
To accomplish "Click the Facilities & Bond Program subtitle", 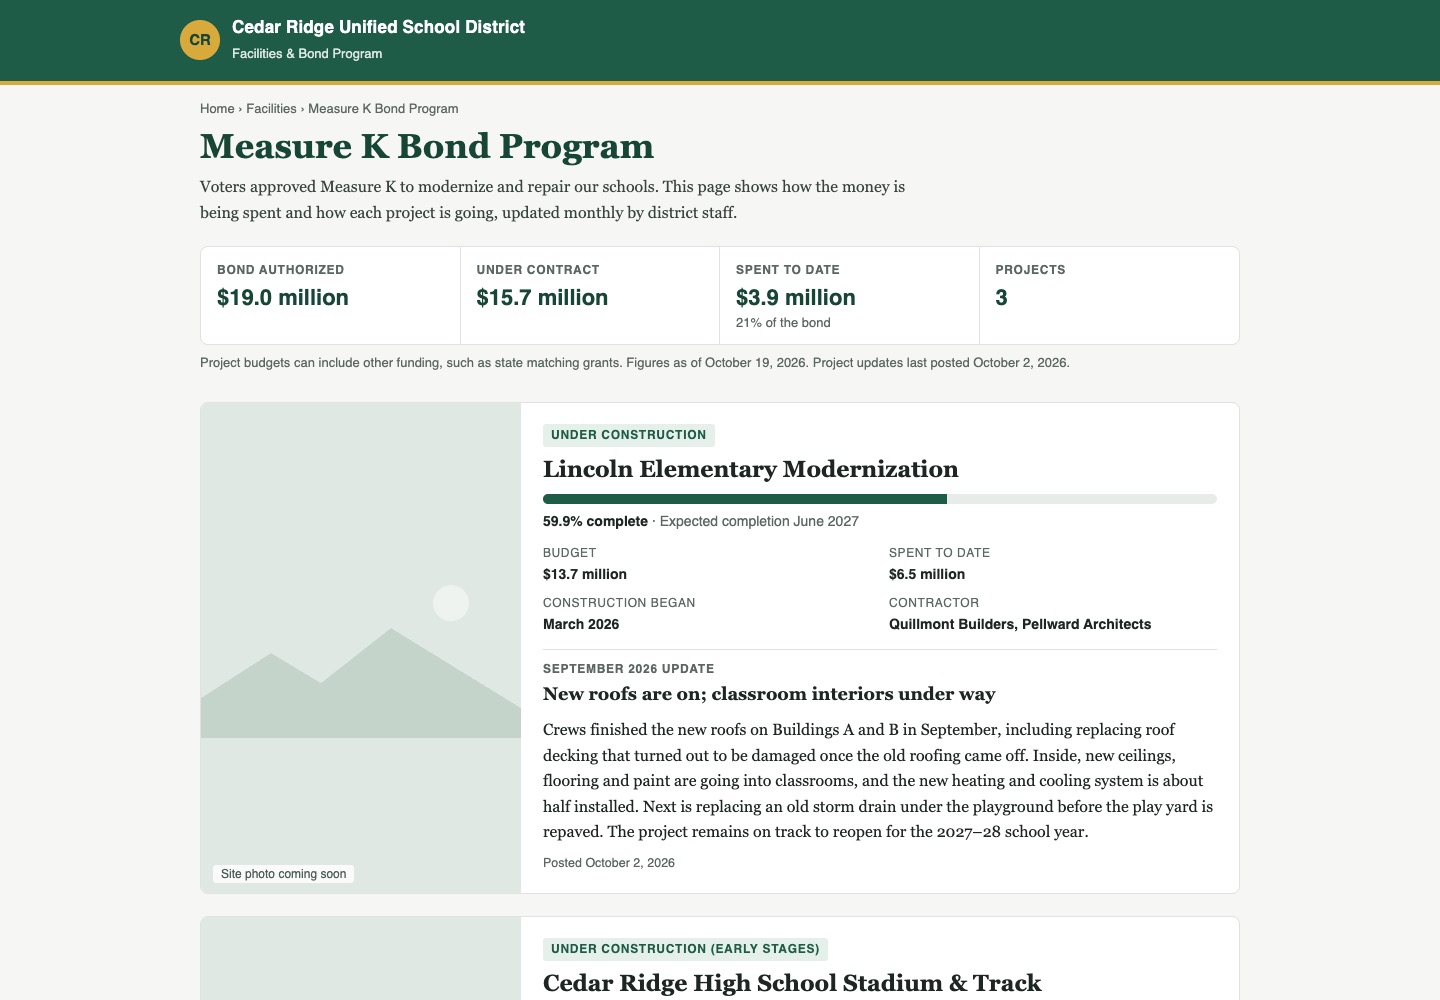I will (307, 54).
